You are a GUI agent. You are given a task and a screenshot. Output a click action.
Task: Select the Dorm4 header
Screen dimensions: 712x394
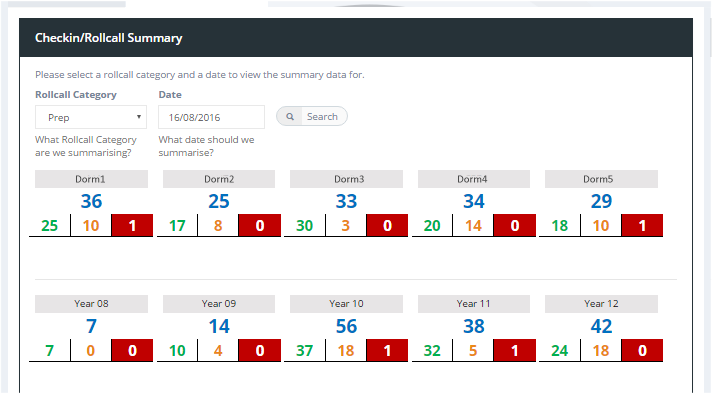(x=474, y=179)
